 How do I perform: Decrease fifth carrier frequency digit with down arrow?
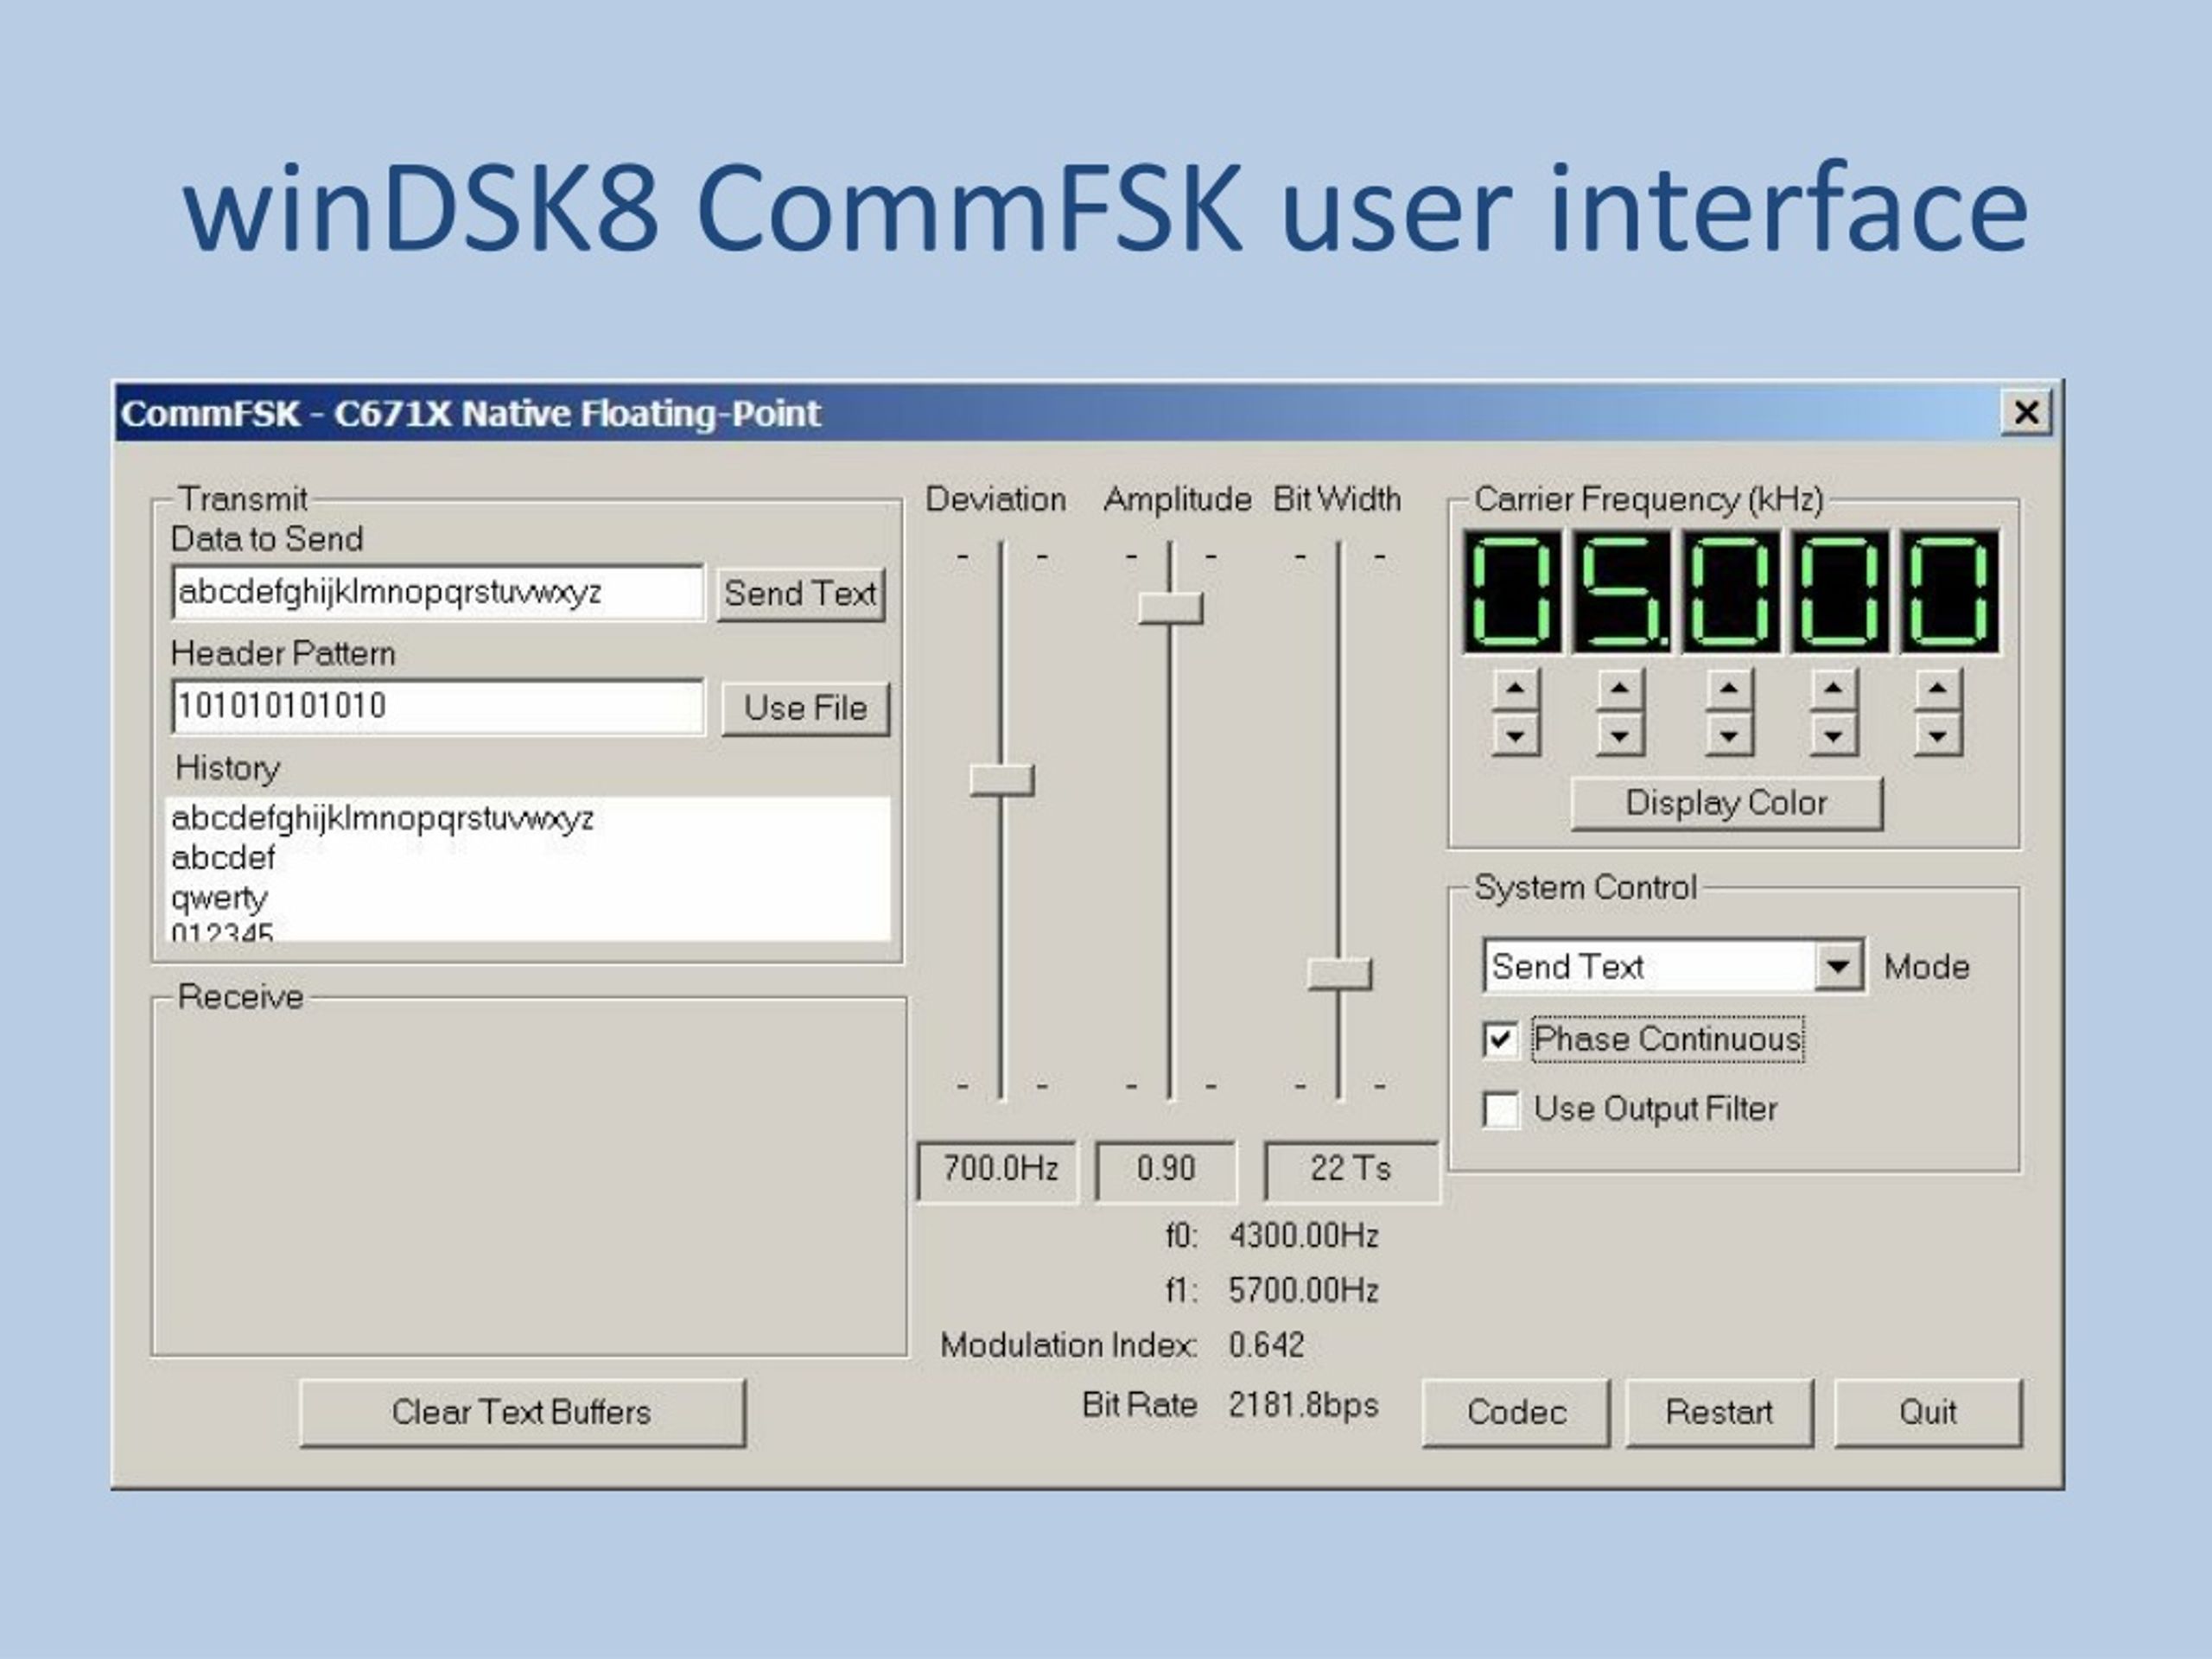click(1938, 736)
